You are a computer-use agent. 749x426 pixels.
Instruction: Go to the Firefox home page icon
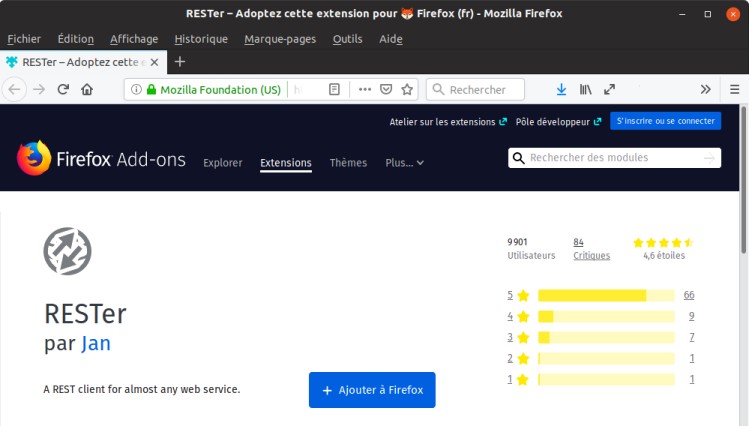coord(87,89)
